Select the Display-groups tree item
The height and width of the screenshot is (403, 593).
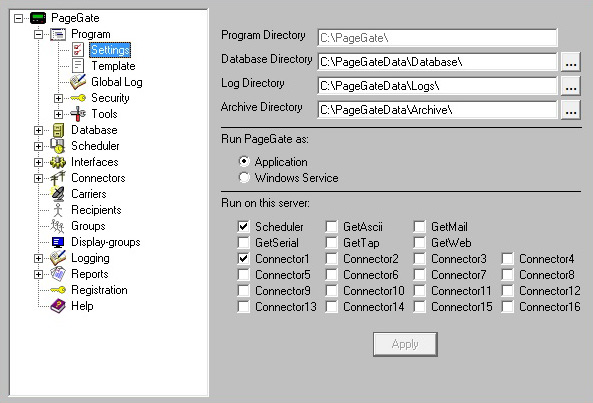click(106, 242)
